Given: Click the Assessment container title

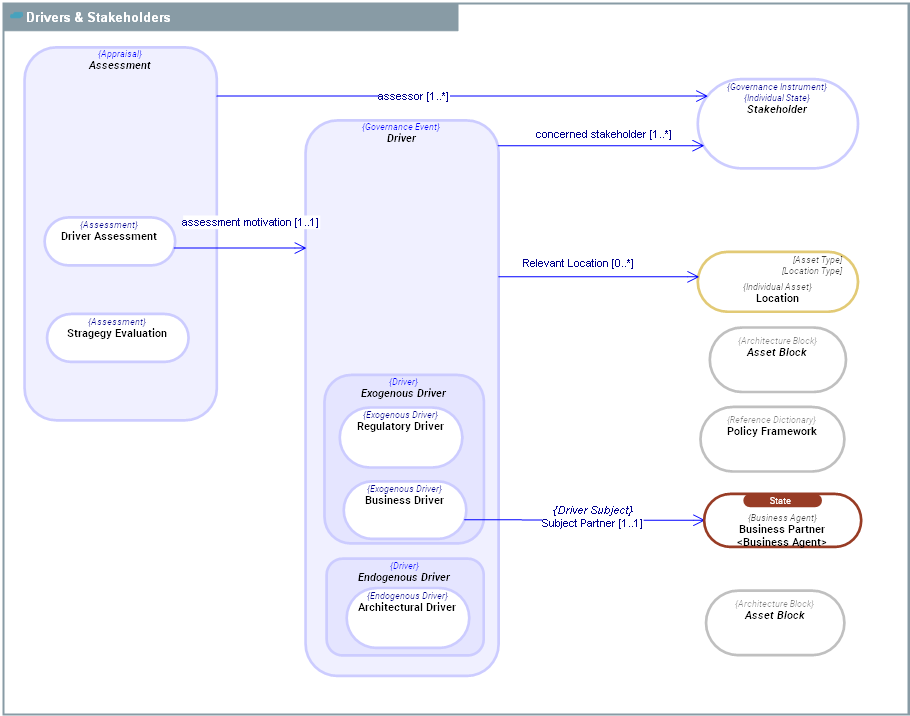Looking at the screenshot, I should coord(120,65).
